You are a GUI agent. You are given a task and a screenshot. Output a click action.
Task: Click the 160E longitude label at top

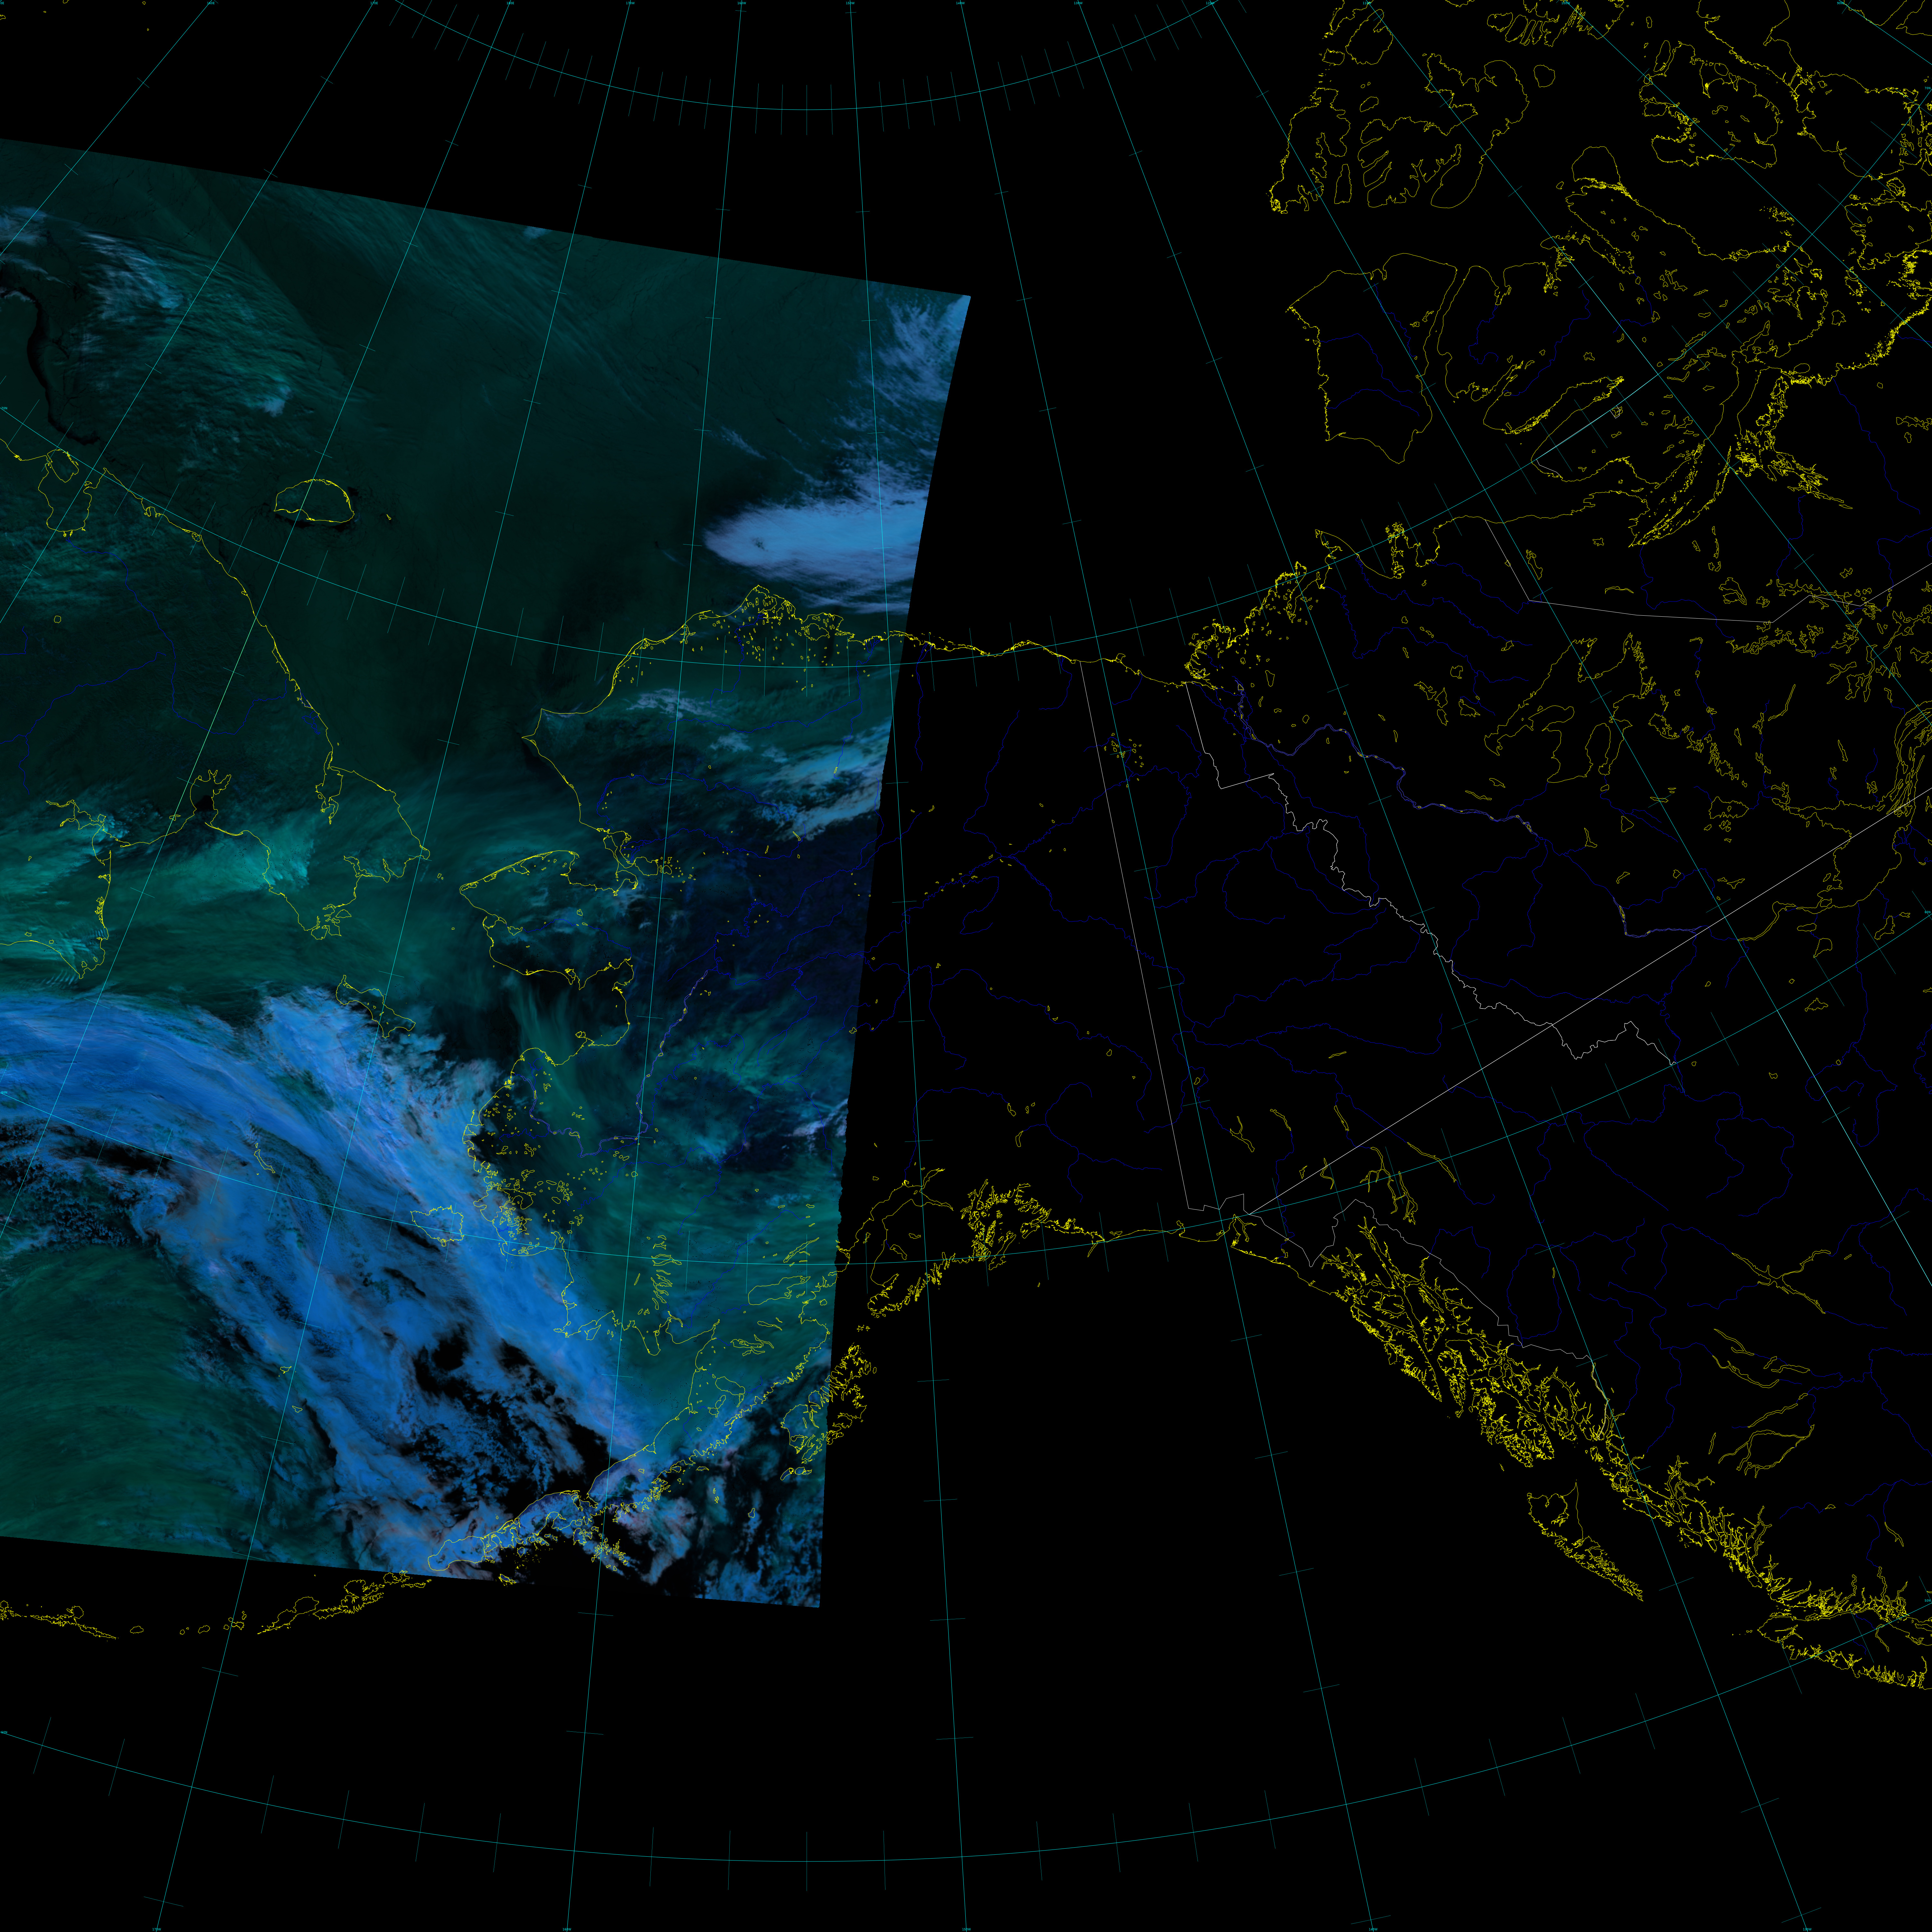pos(211,3)
